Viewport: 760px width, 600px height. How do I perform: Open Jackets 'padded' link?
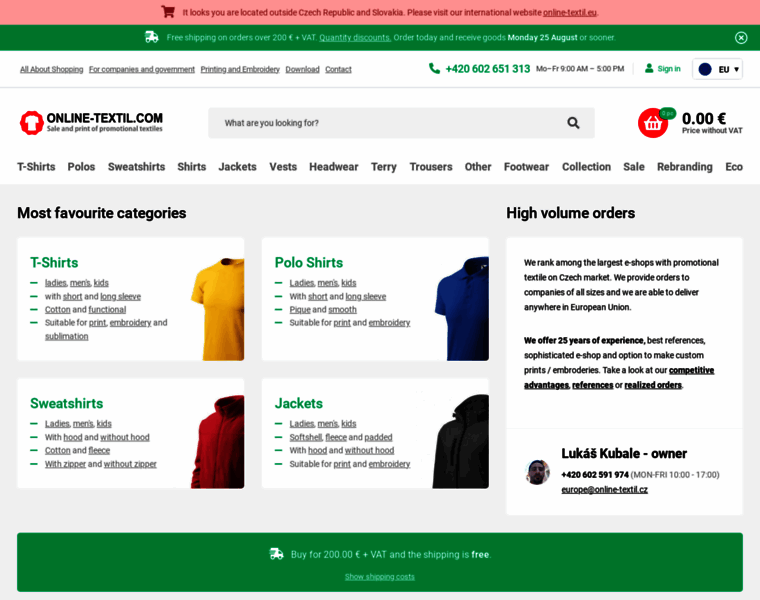(378, 437)
